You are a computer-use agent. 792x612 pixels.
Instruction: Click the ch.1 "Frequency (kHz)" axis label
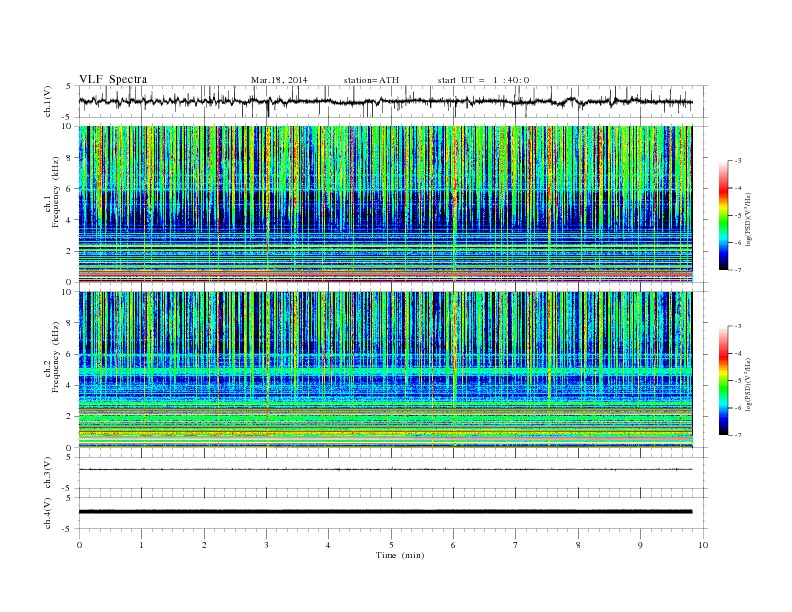point(56,192)
